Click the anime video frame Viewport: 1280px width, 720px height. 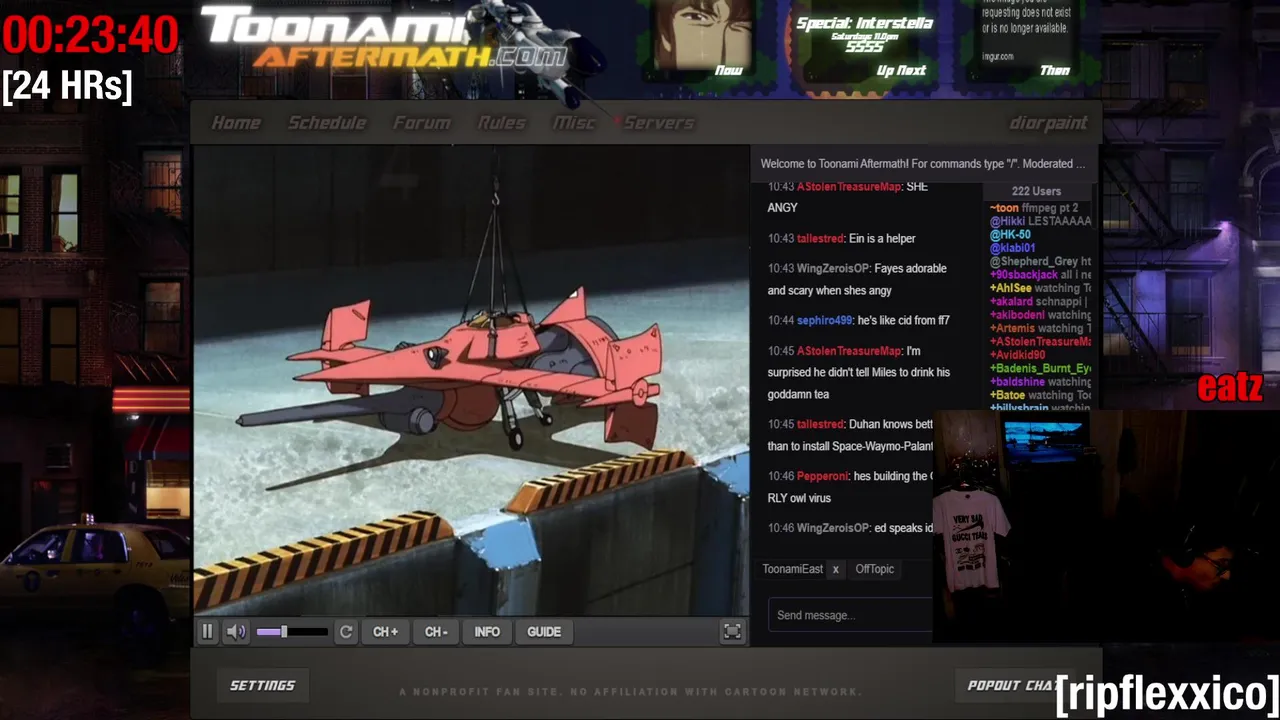[x=471, y=381]
